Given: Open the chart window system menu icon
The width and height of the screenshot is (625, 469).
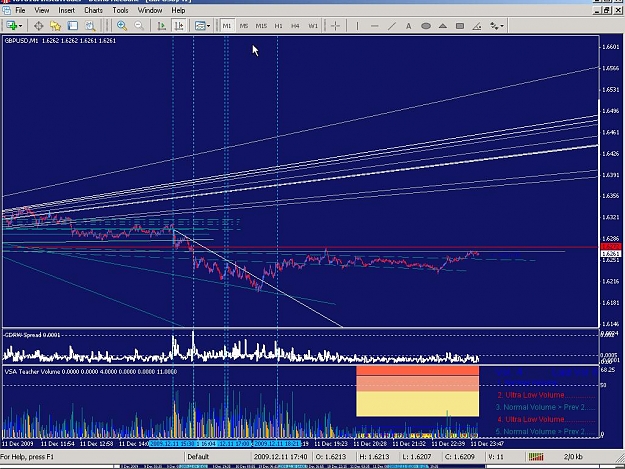Looking at the screenshot, I should tap(6, 10).
